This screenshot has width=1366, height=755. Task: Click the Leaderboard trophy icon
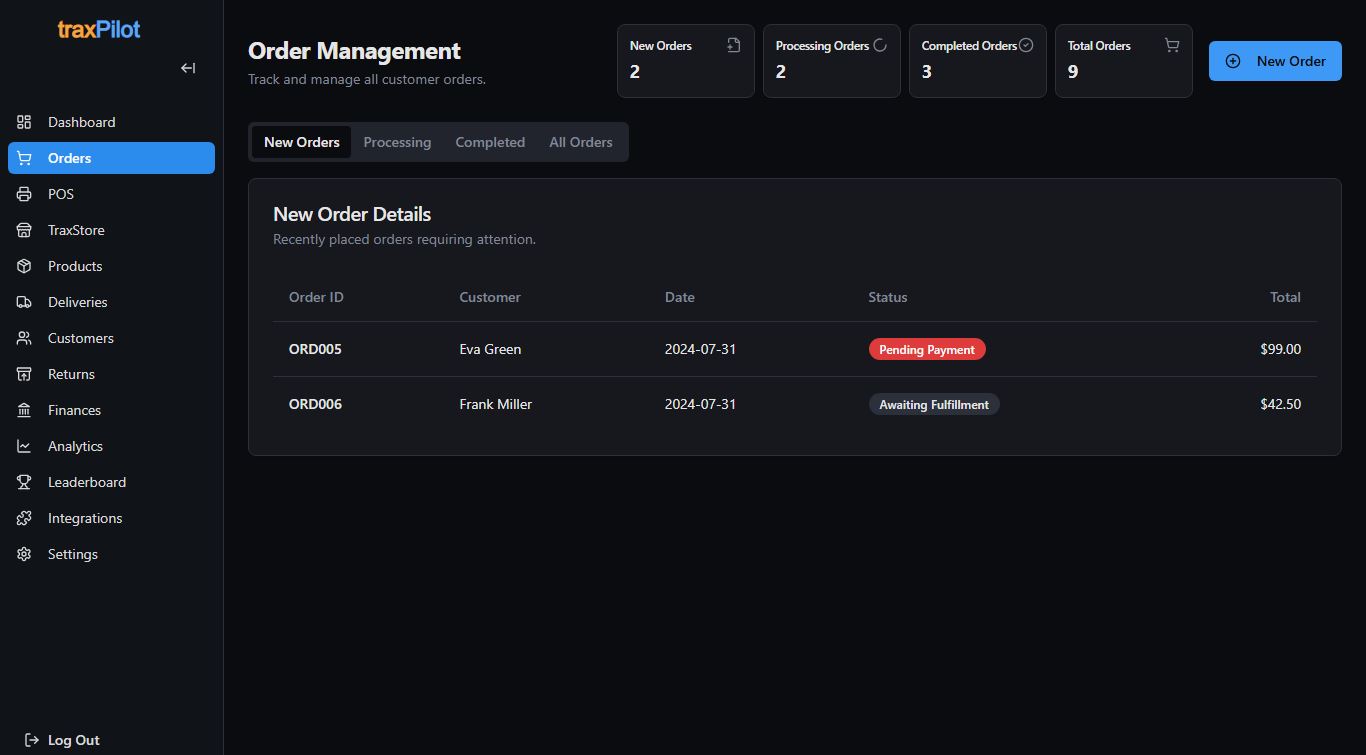click(24, 482)
